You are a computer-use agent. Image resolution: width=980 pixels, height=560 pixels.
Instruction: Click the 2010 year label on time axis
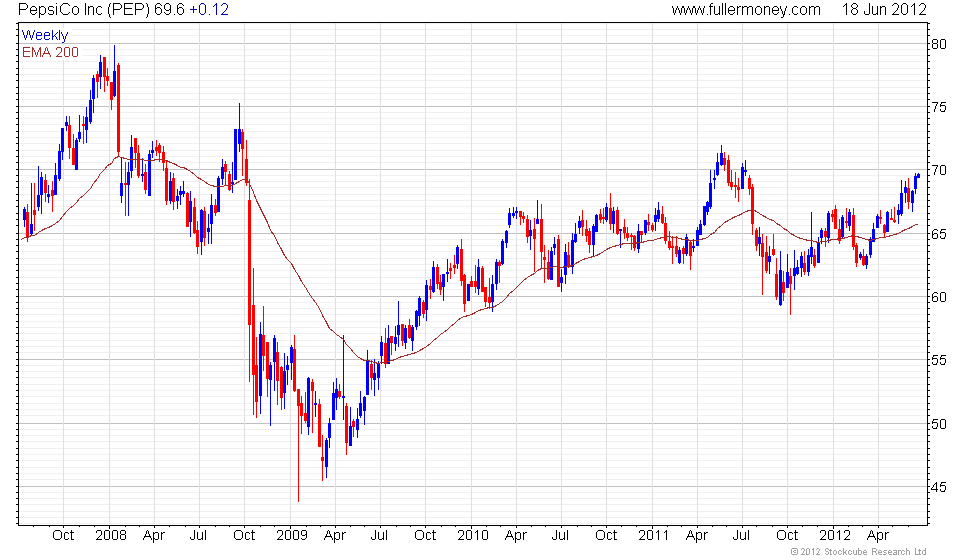coord(472,536)
